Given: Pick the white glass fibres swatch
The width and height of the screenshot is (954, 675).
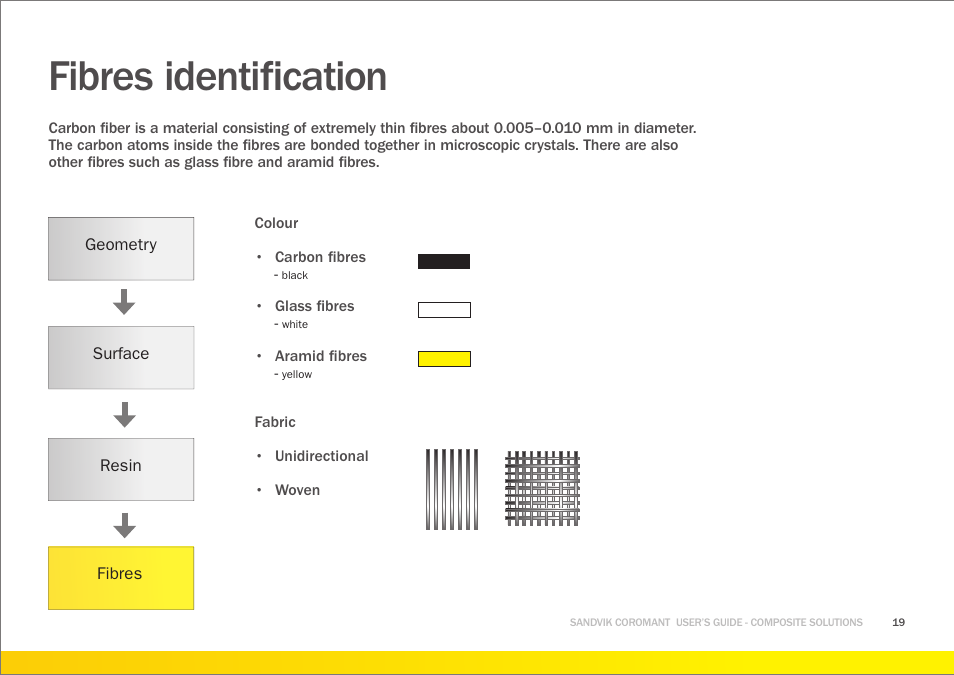Looking at the screenshot, I should point(444,310).
